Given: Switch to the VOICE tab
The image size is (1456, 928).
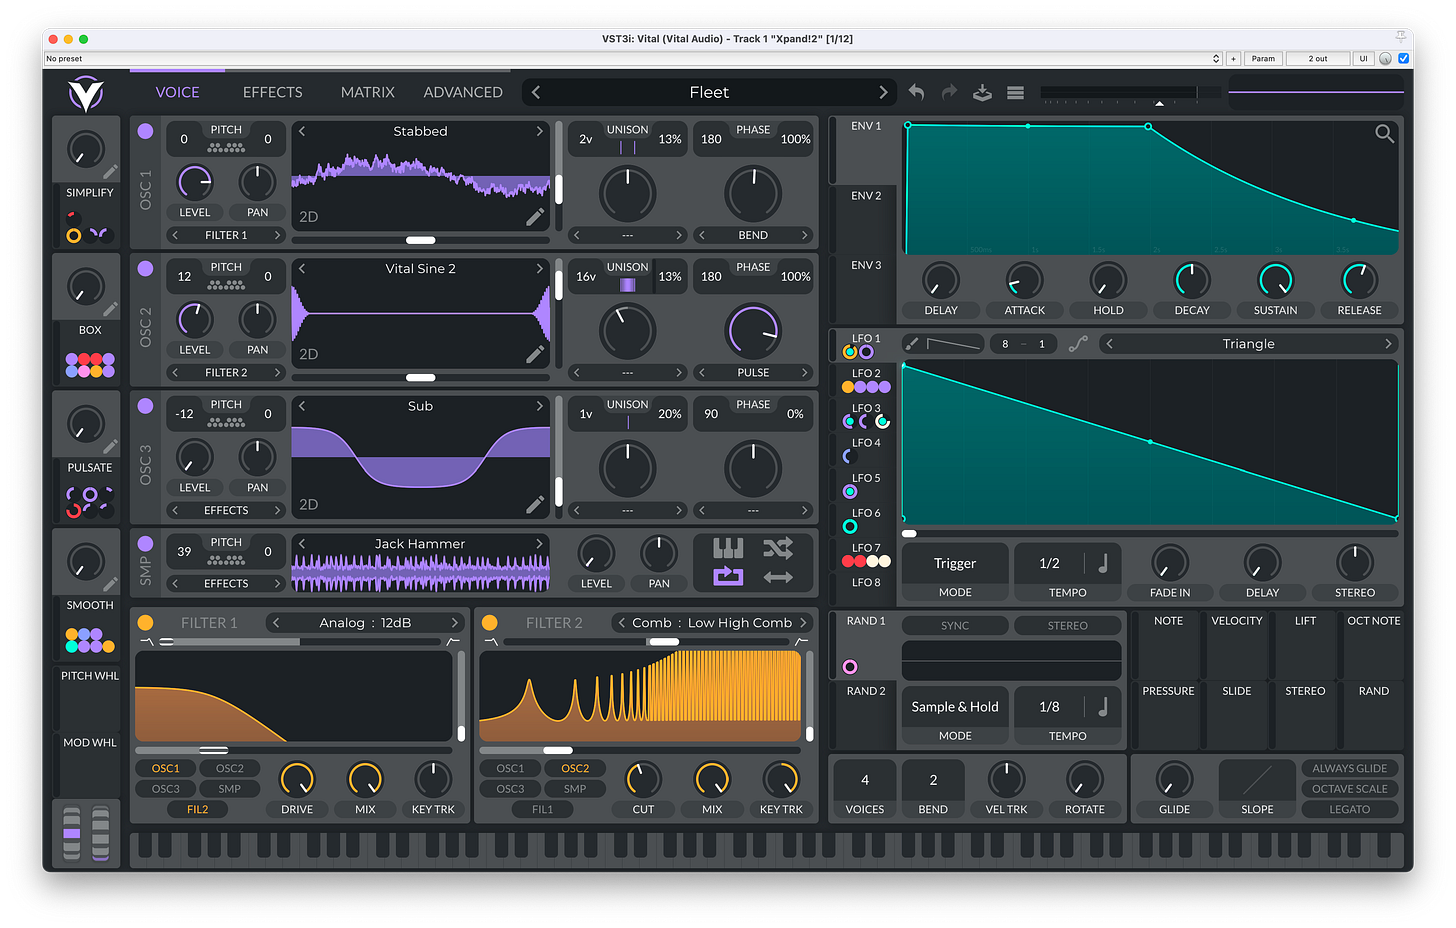Looking at the screenshot, I should point(177,92).
